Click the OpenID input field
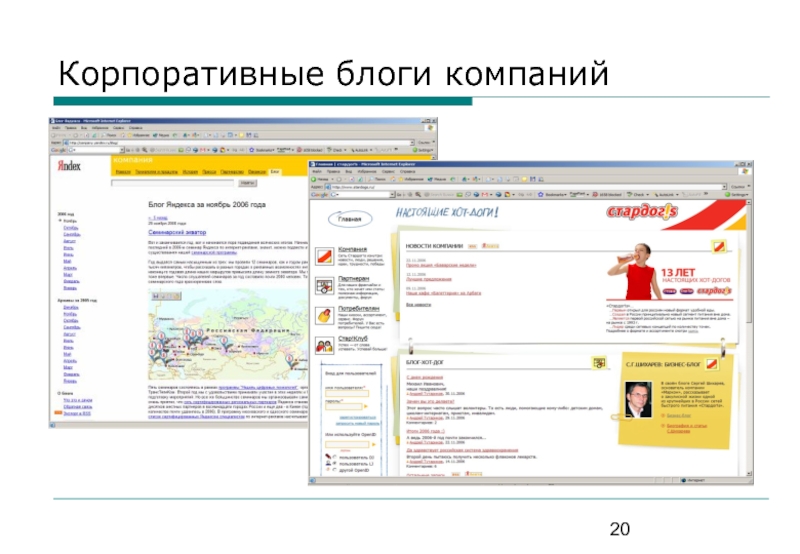 pos(347,445)
